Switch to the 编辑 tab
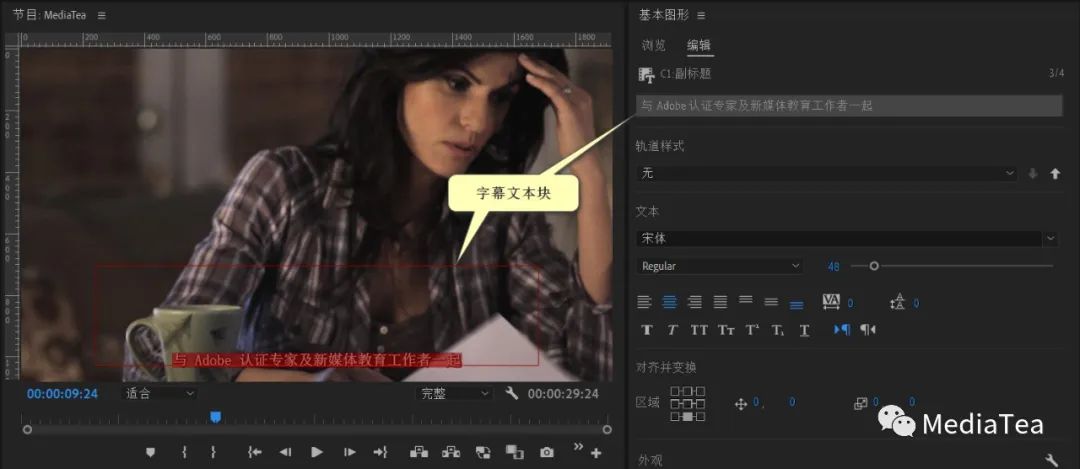Image resolution: width=1080 pixels, height=469 pixels. (698, 45)
